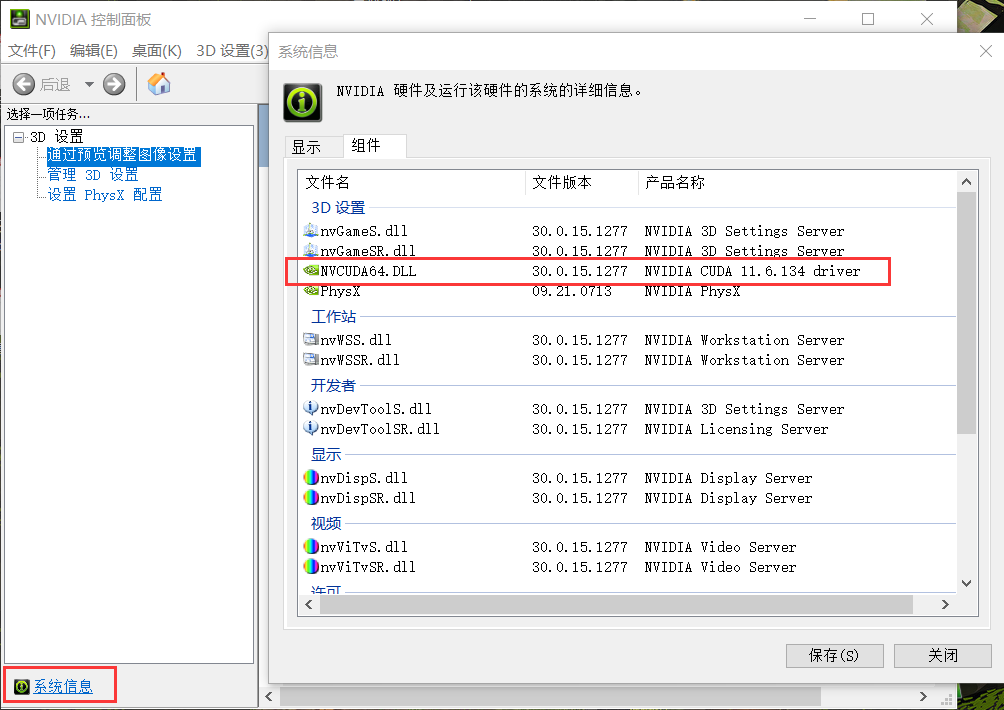Select the nvWSS.dll file name
This screenshot has height=710, width=1004.
click(356, 340)
